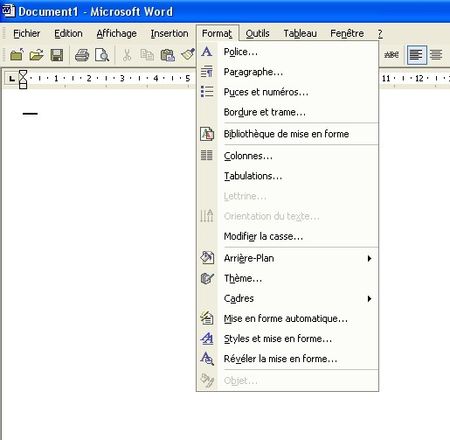The height and width of the screenshot is (440, 450).
Task: Open the Tableau menu
Action: click(x=300, y=33)
